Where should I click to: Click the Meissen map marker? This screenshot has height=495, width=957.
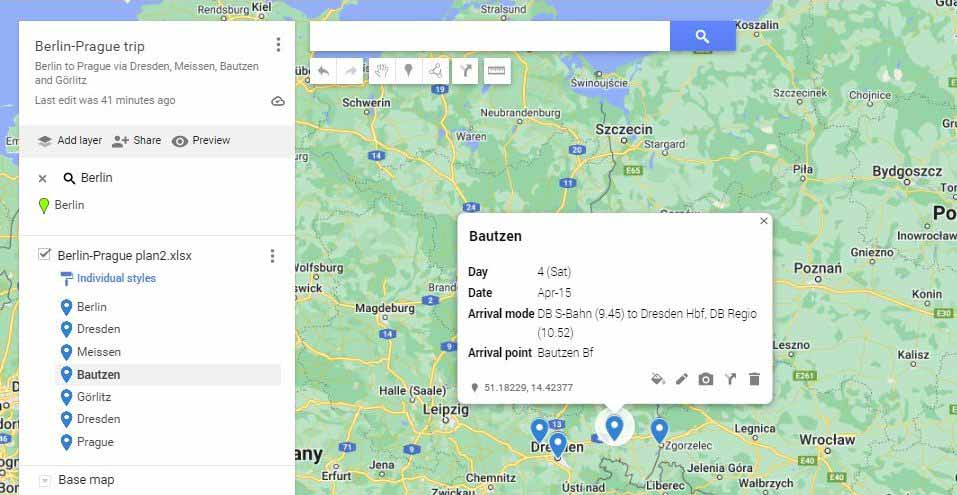(539, 430)
